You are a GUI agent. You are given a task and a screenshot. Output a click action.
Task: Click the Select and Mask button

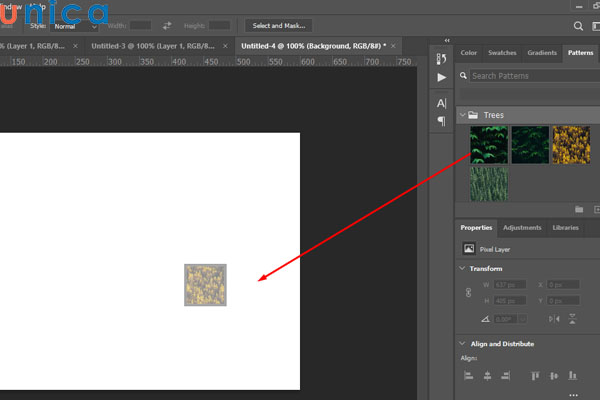tap(279, 25)
